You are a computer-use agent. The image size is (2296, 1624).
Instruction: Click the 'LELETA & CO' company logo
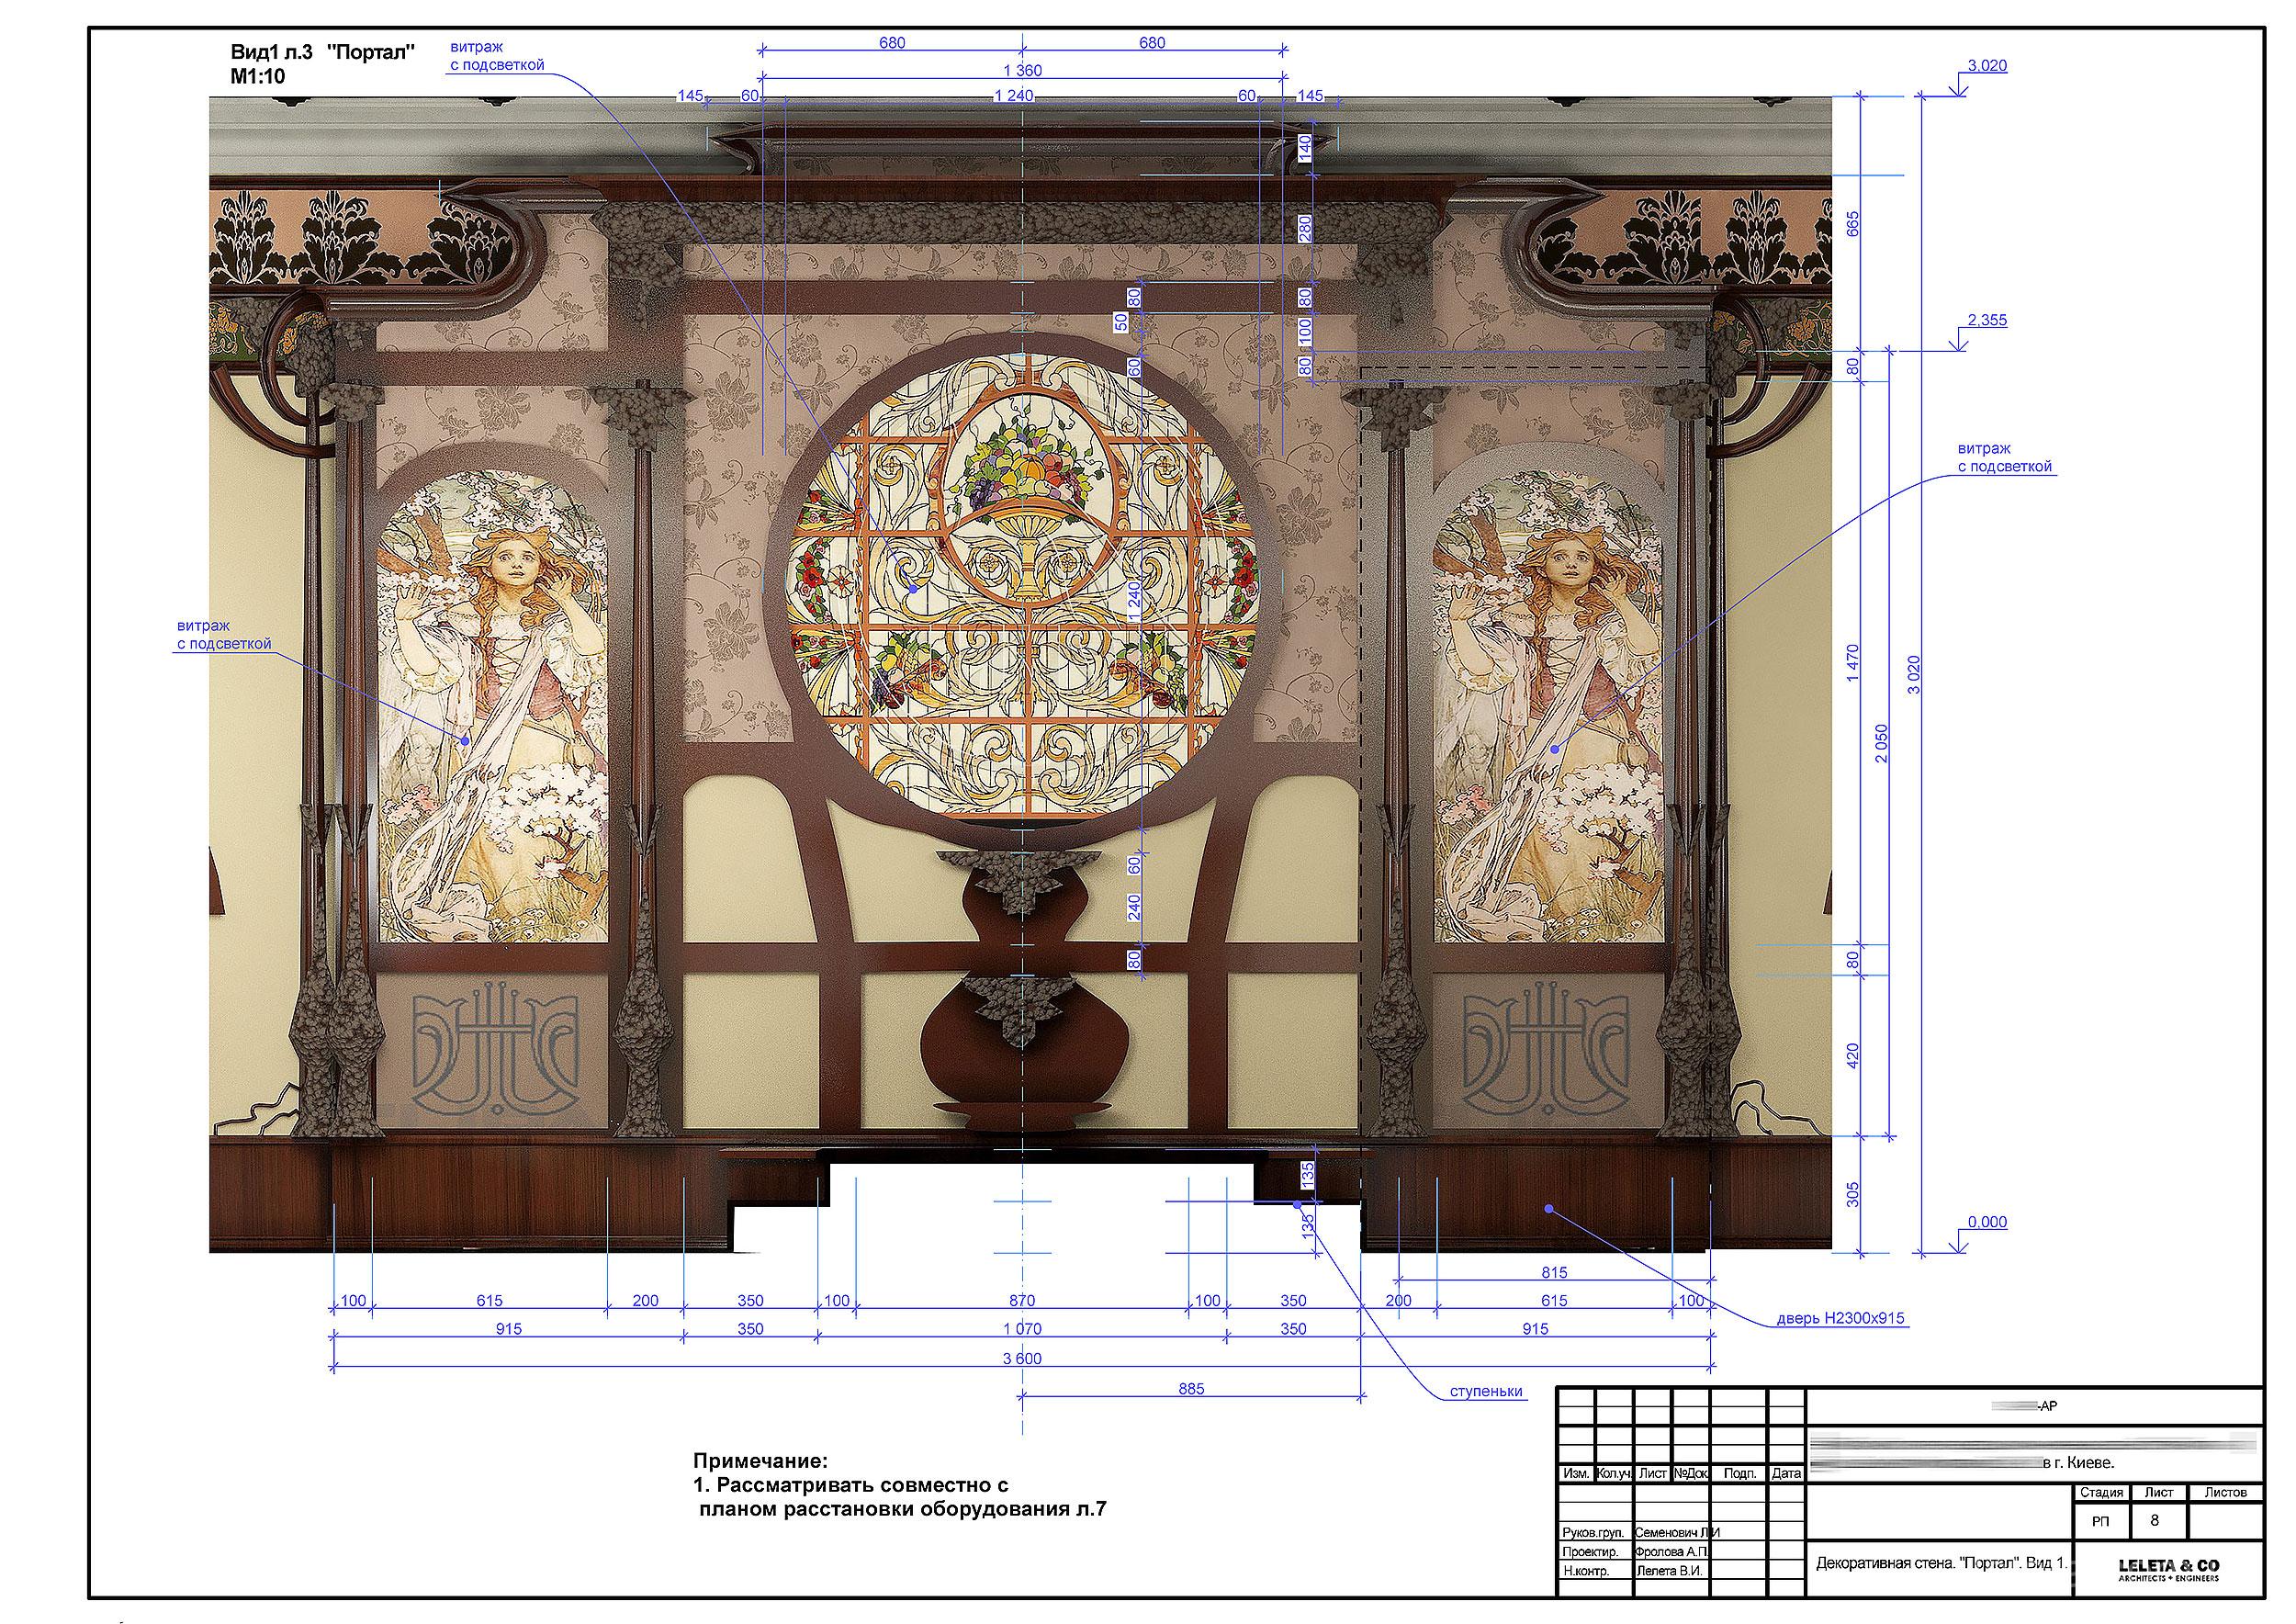point(2169,1569)
